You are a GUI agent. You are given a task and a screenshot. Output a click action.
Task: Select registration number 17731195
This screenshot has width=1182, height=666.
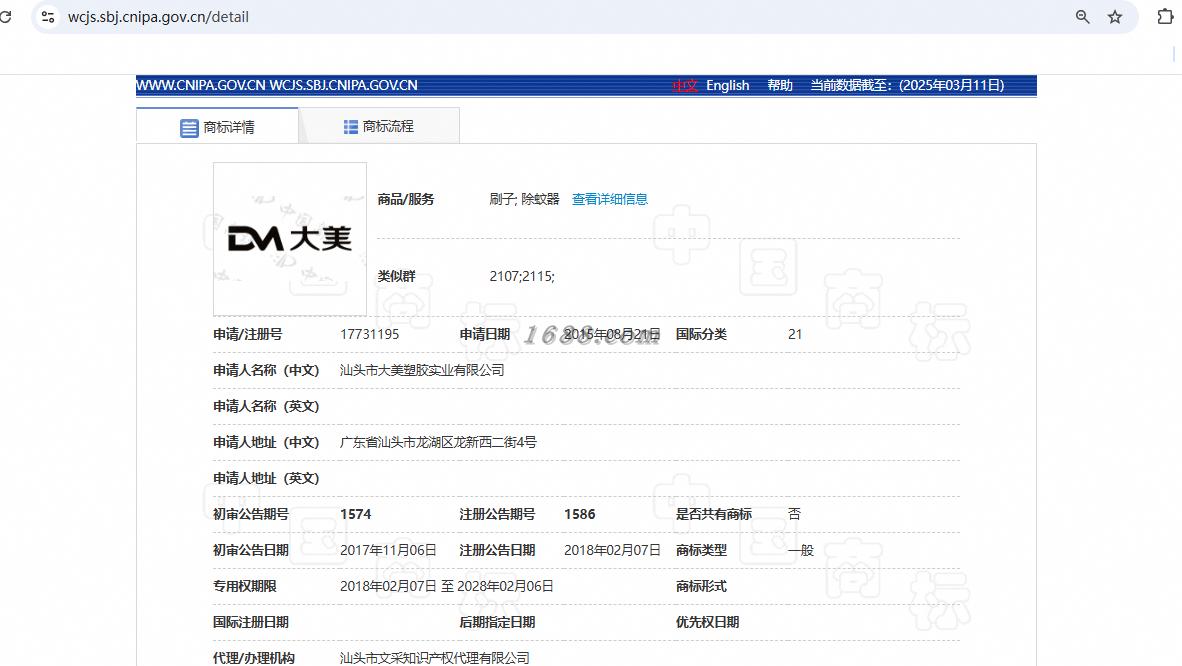[369, 334]
